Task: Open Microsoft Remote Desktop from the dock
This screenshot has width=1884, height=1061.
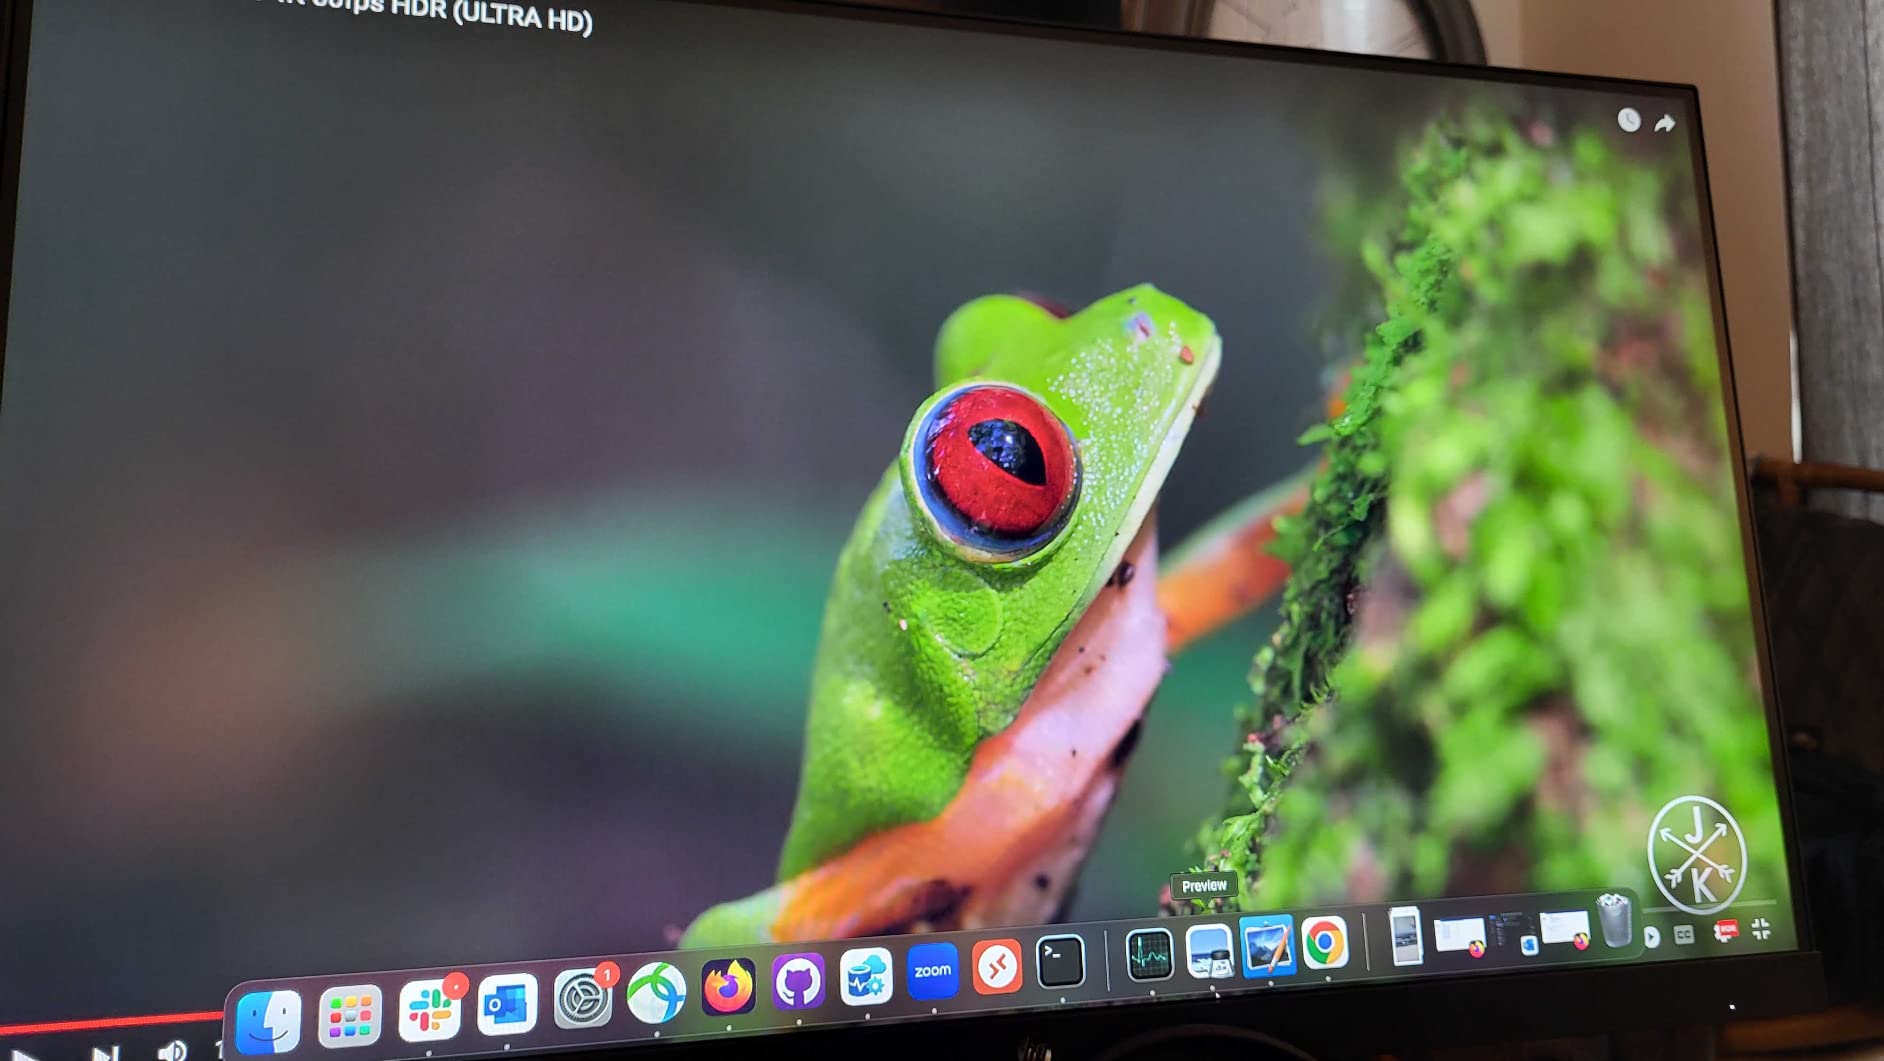Action: (997, 966)
